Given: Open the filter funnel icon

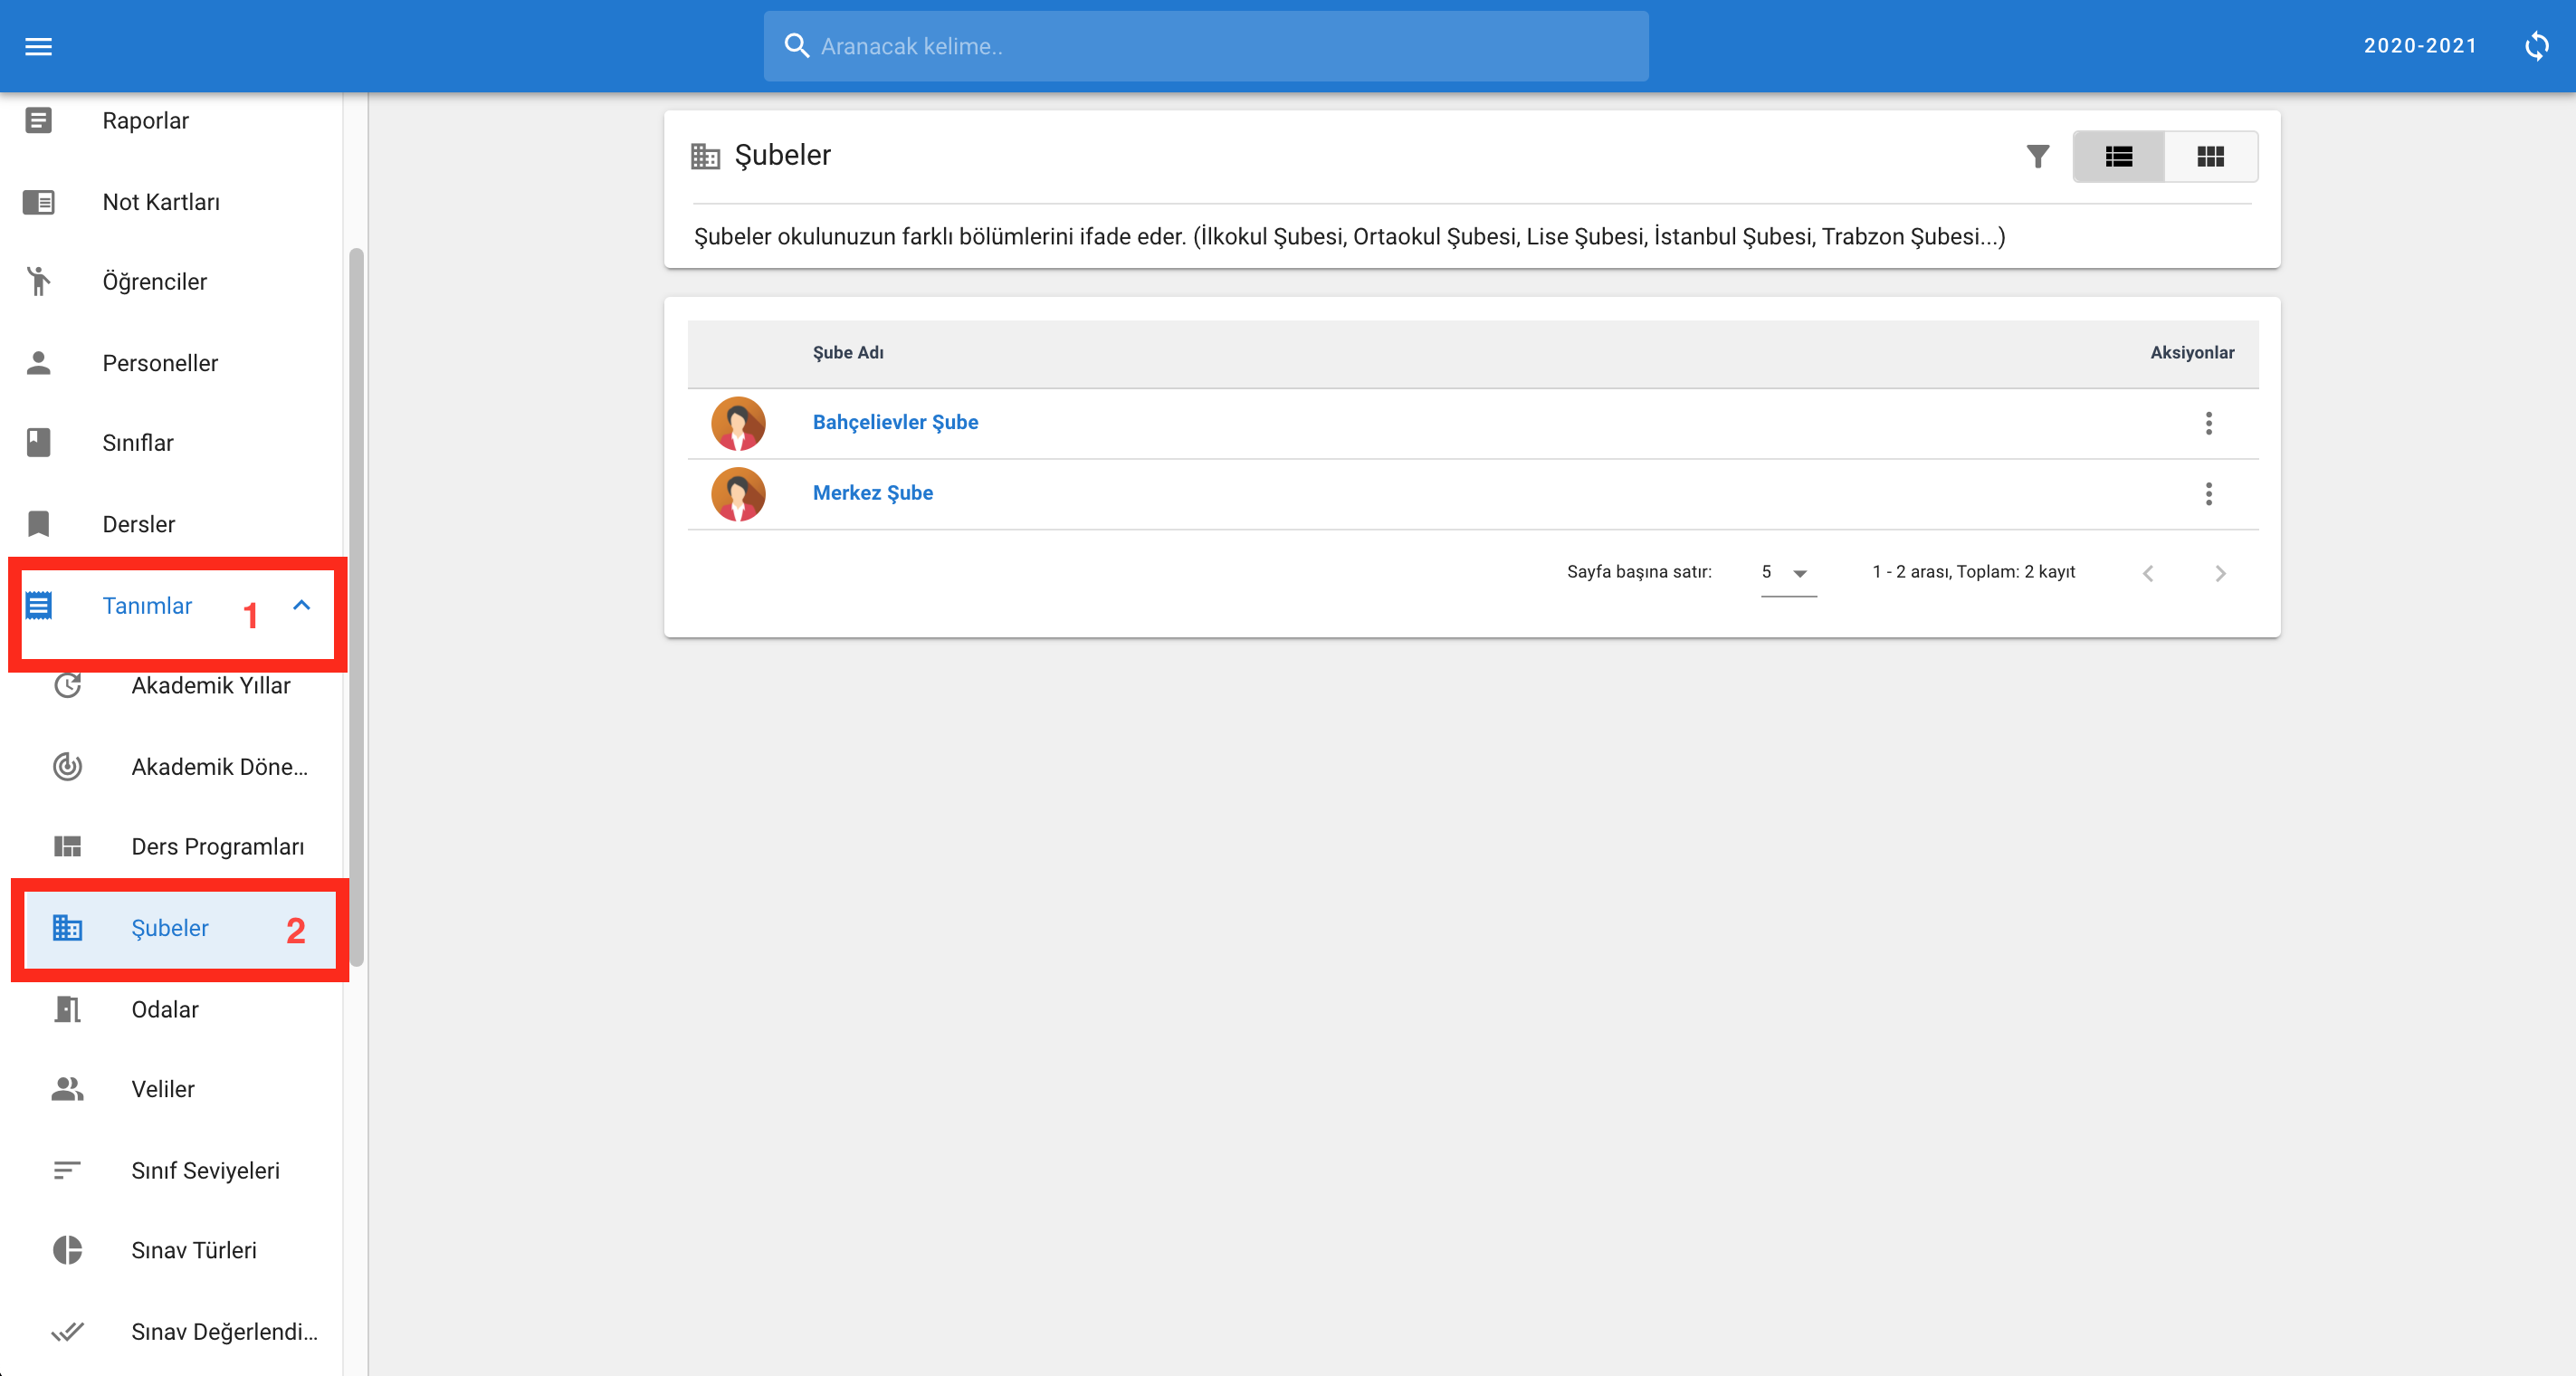Looking at the screenshot, I should point(2037,157).
